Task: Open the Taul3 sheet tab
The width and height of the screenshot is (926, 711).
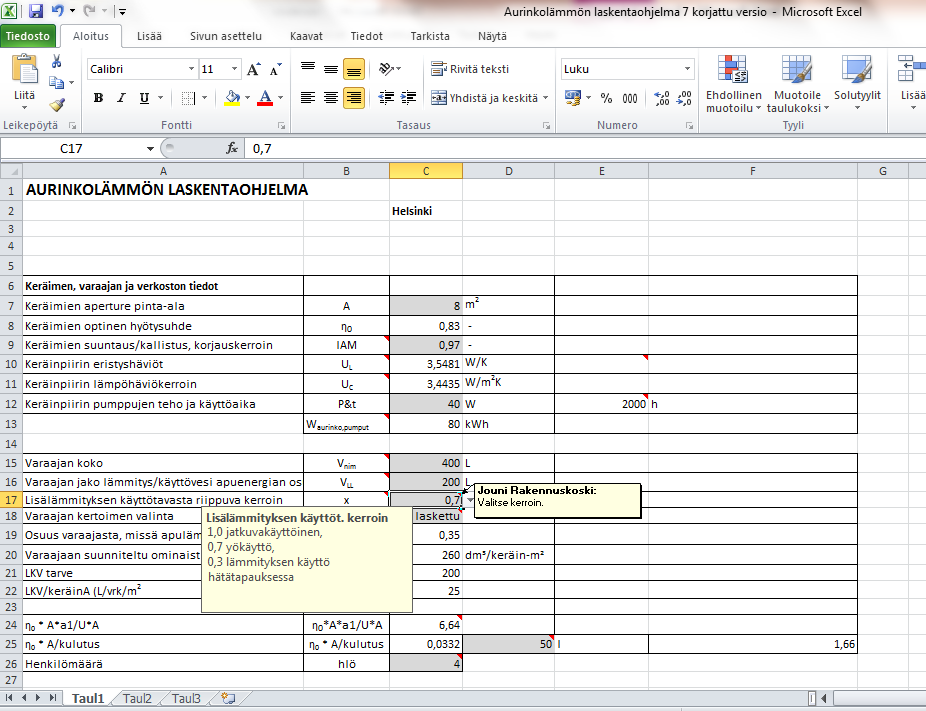Action: click(186, 699)
